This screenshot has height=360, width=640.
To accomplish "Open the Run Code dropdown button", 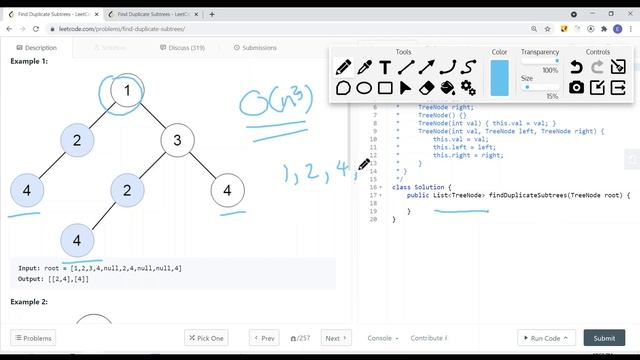I will (547, 338).
